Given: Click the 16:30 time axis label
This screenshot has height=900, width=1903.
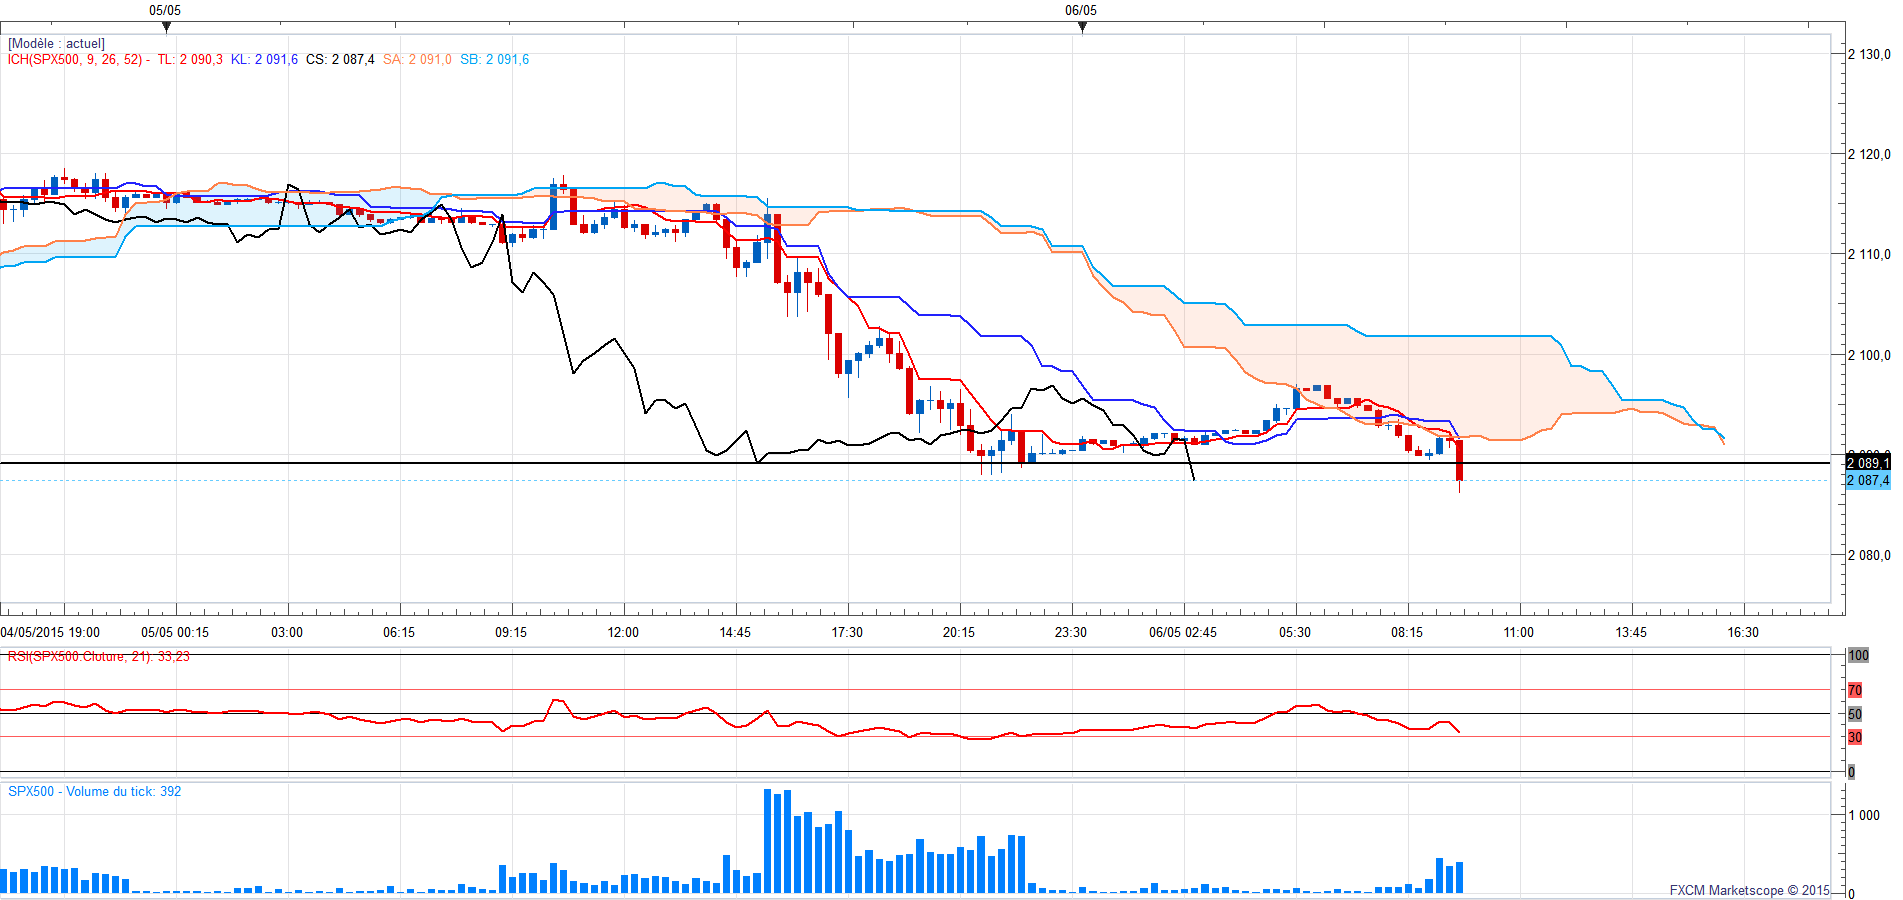Looking at the screenshot, I should [x=1743, y=632].
